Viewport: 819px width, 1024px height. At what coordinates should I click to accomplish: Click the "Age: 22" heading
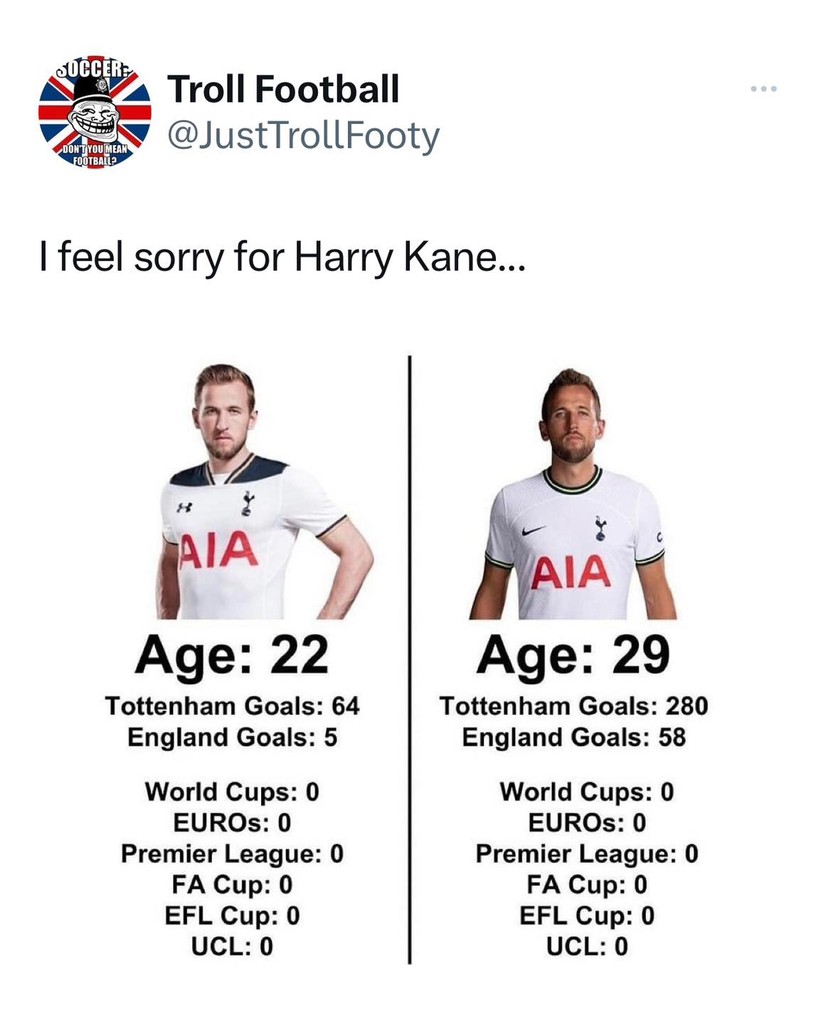(x=231, y=656)
